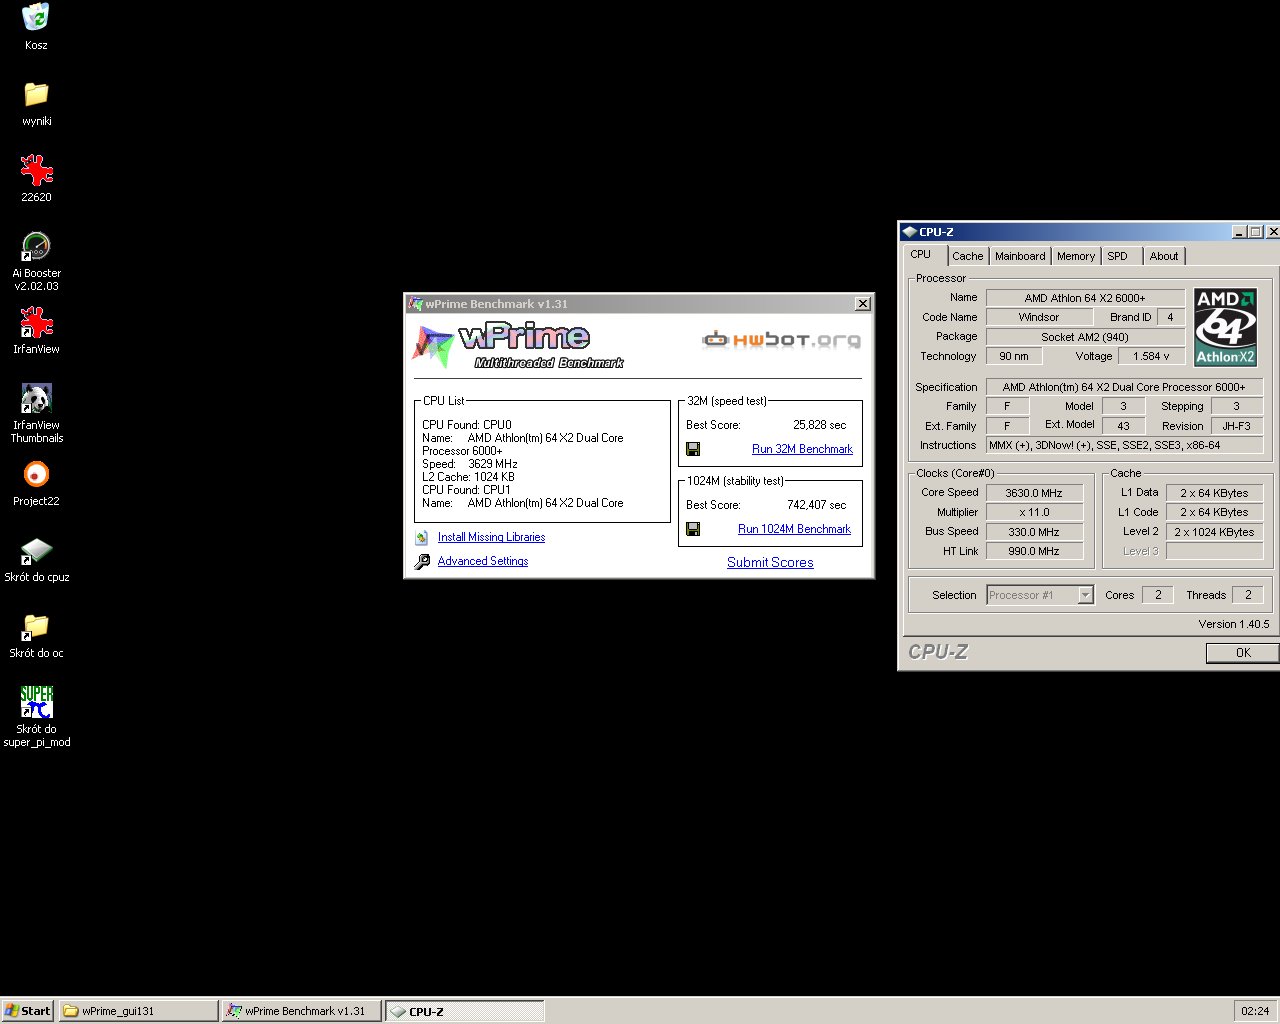Image resolution: width=1280 pixels, height=1024 pixels.
Task: Click the CPU-Z title bar icon
Action: pos(909,231)
